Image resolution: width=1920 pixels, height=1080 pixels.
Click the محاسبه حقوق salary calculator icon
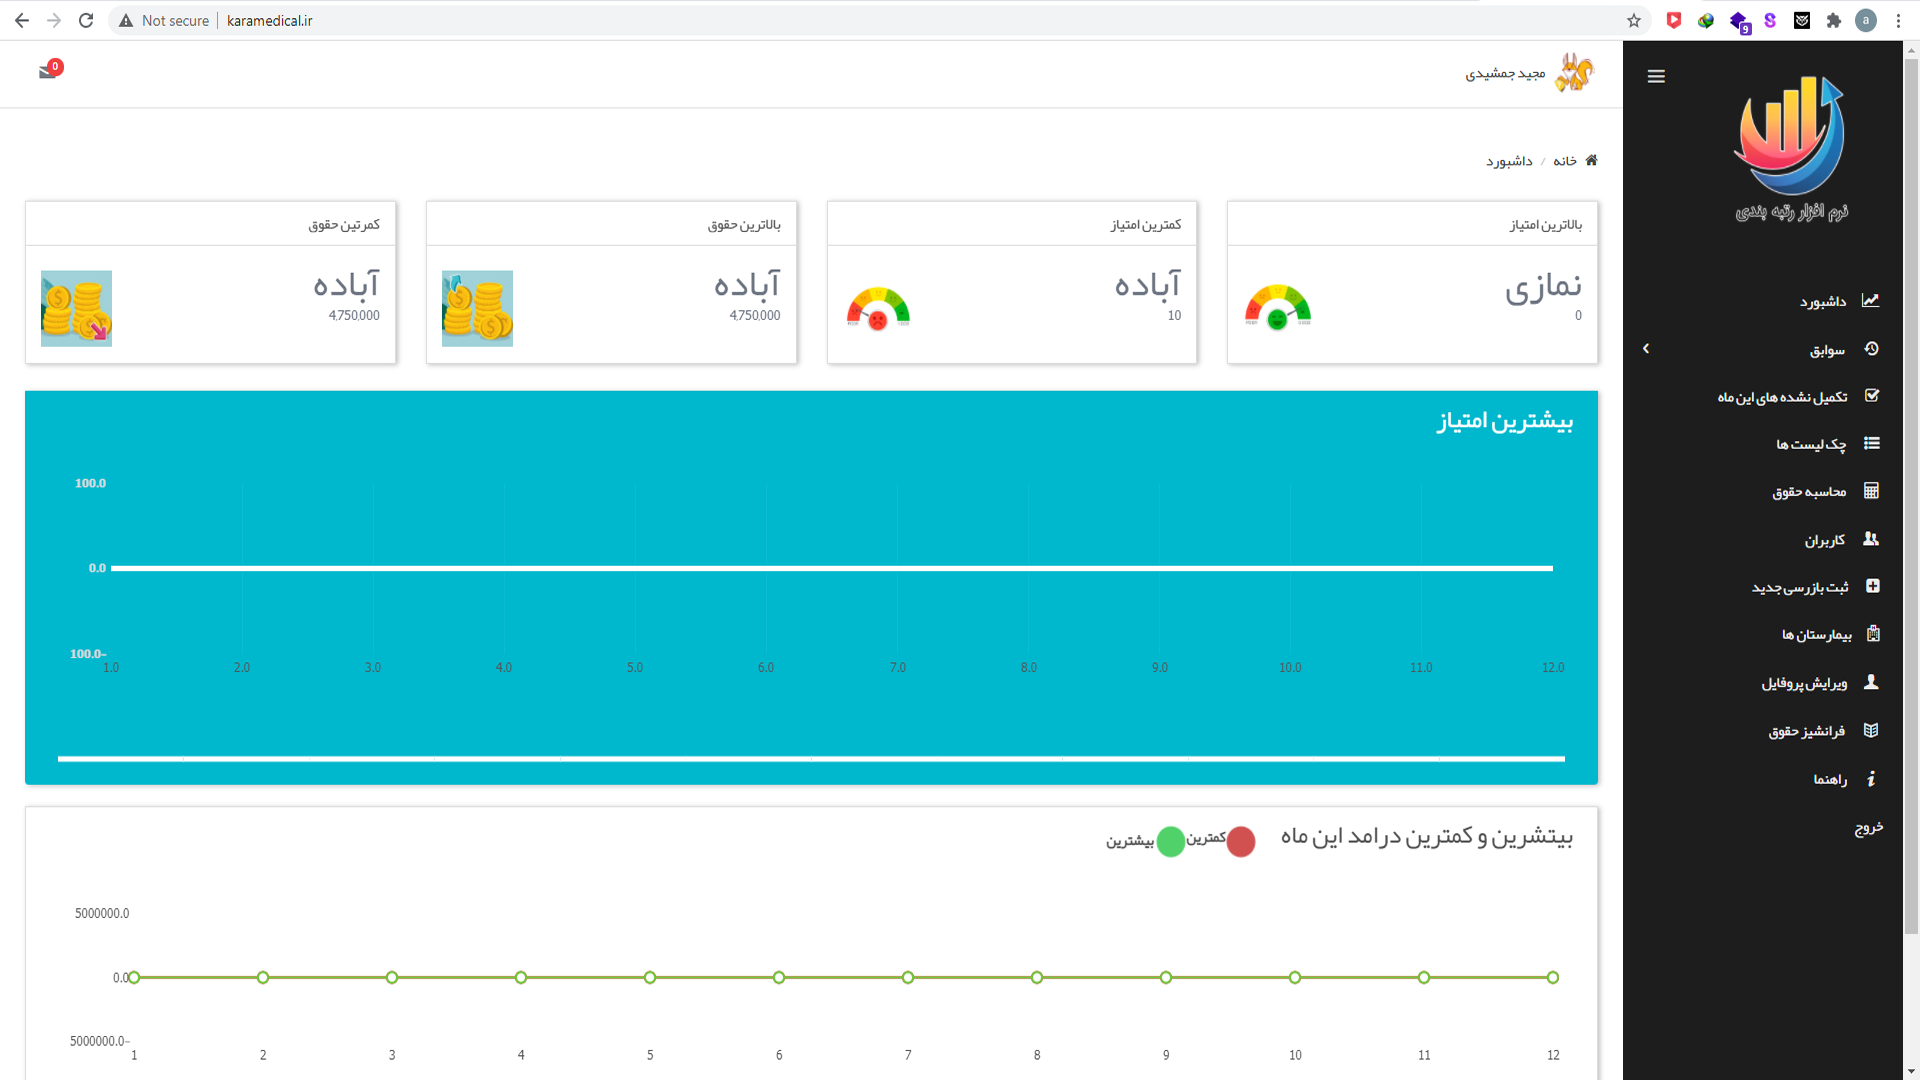tap(1872, 490)
